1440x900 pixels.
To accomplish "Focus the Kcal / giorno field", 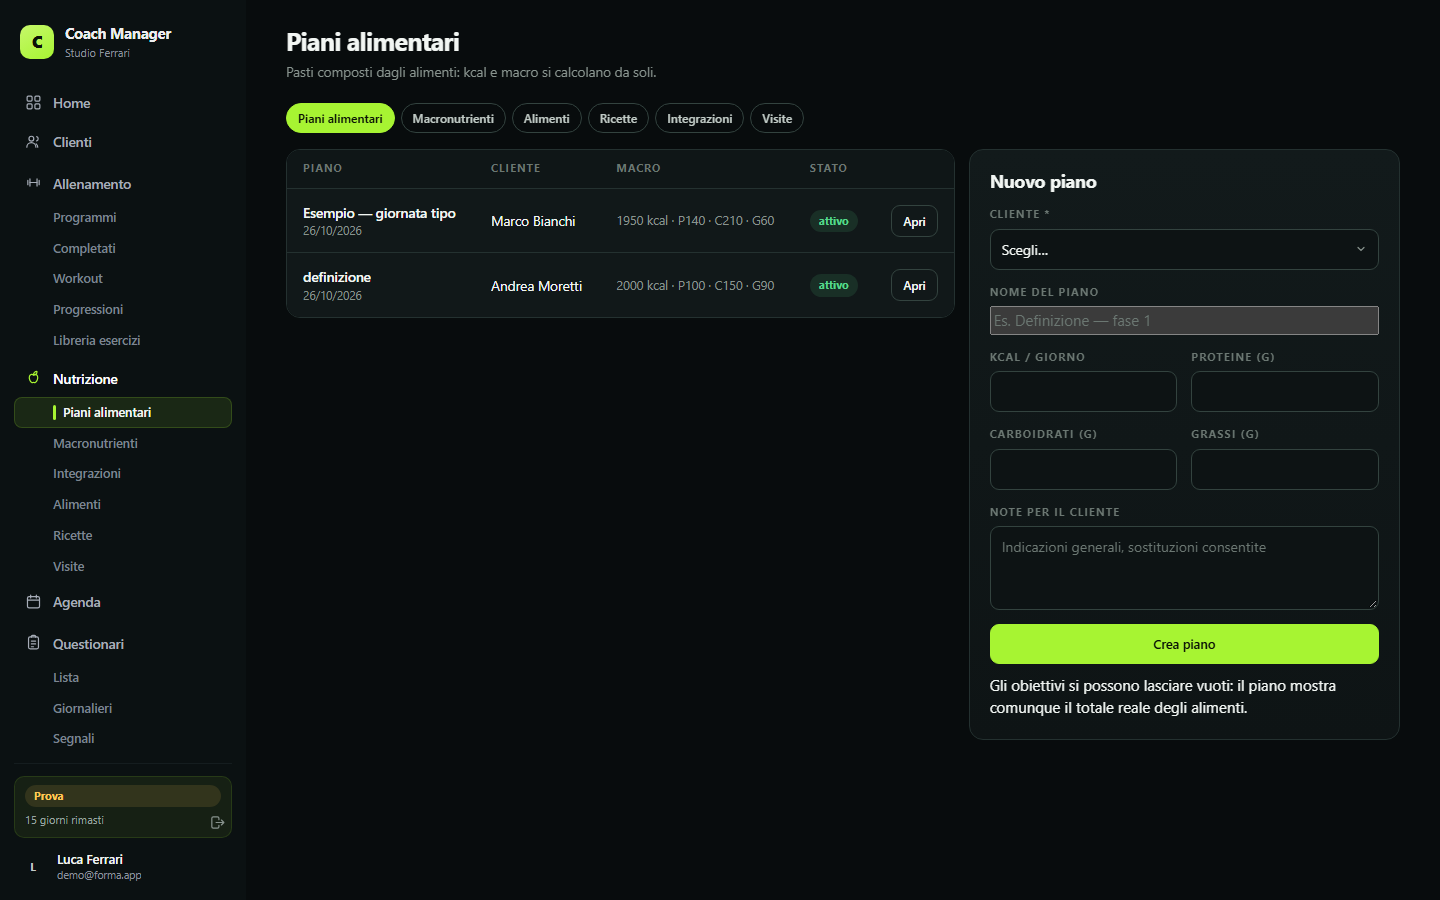I will (x=1083, y=392).
